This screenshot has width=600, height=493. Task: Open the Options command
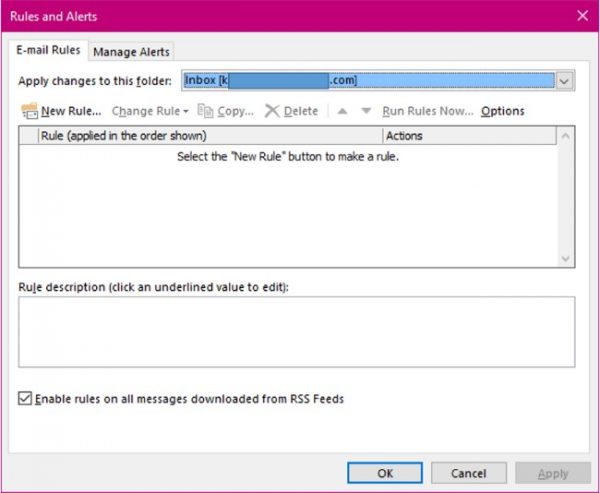pyautogui.click(x=502, y=111)
